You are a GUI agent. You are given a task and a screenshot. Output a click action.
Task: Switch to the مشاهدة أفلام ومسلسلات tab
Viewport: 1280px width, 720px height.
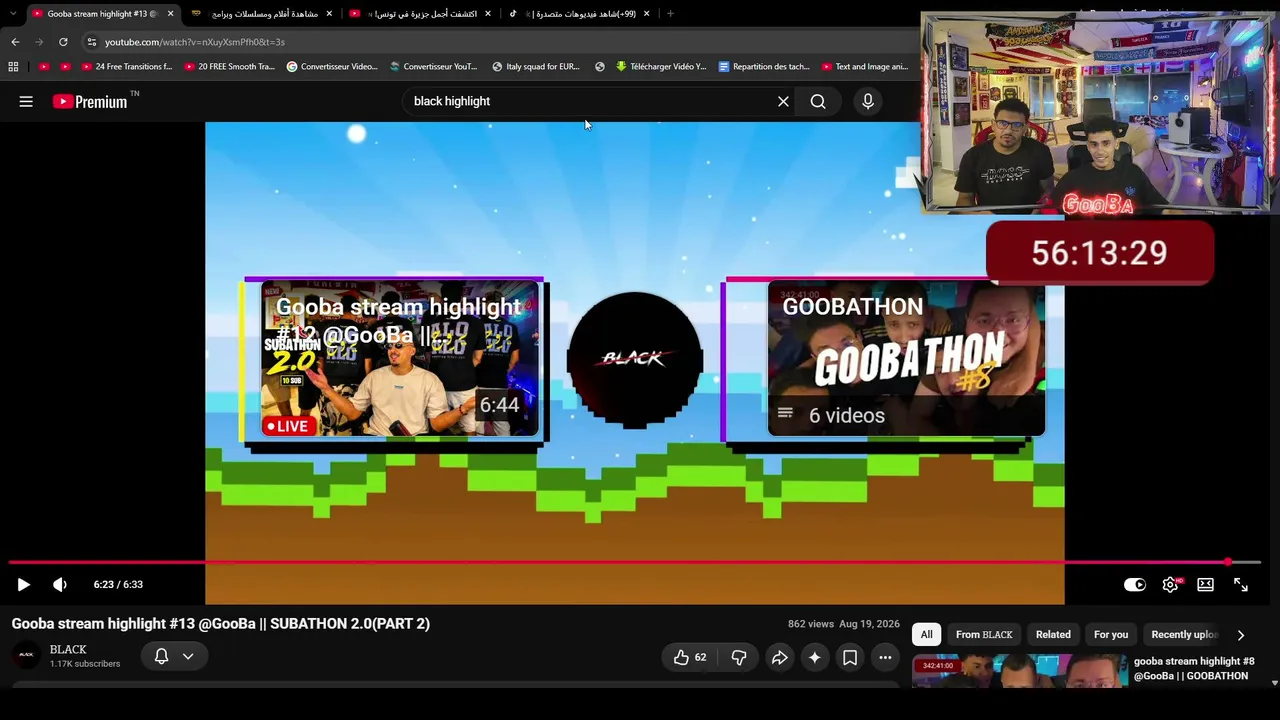pos(262,14)
